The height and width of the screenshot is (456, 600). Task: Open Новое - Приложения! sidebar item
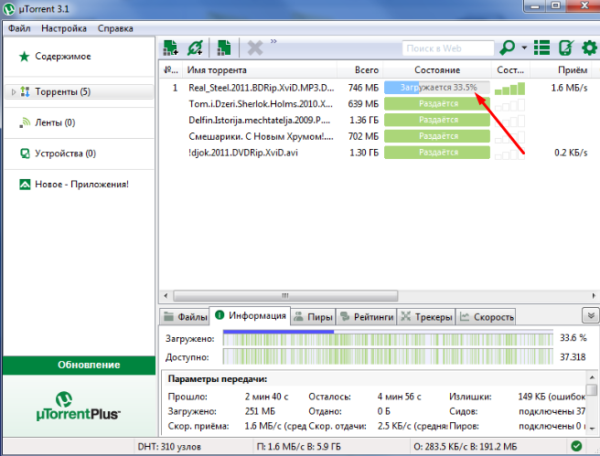click(78, 184)
